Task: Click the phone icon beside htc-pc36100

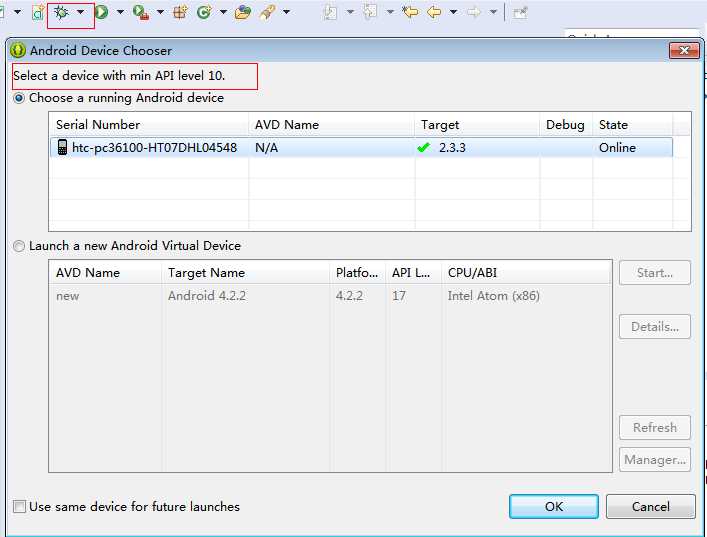Action: click(62, 147)
